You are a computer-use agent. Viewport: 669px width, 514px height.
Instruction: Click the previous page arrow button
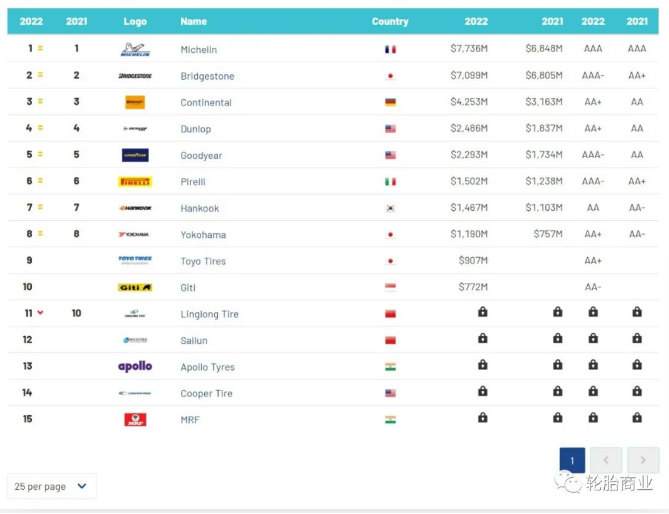pos(606,460)
